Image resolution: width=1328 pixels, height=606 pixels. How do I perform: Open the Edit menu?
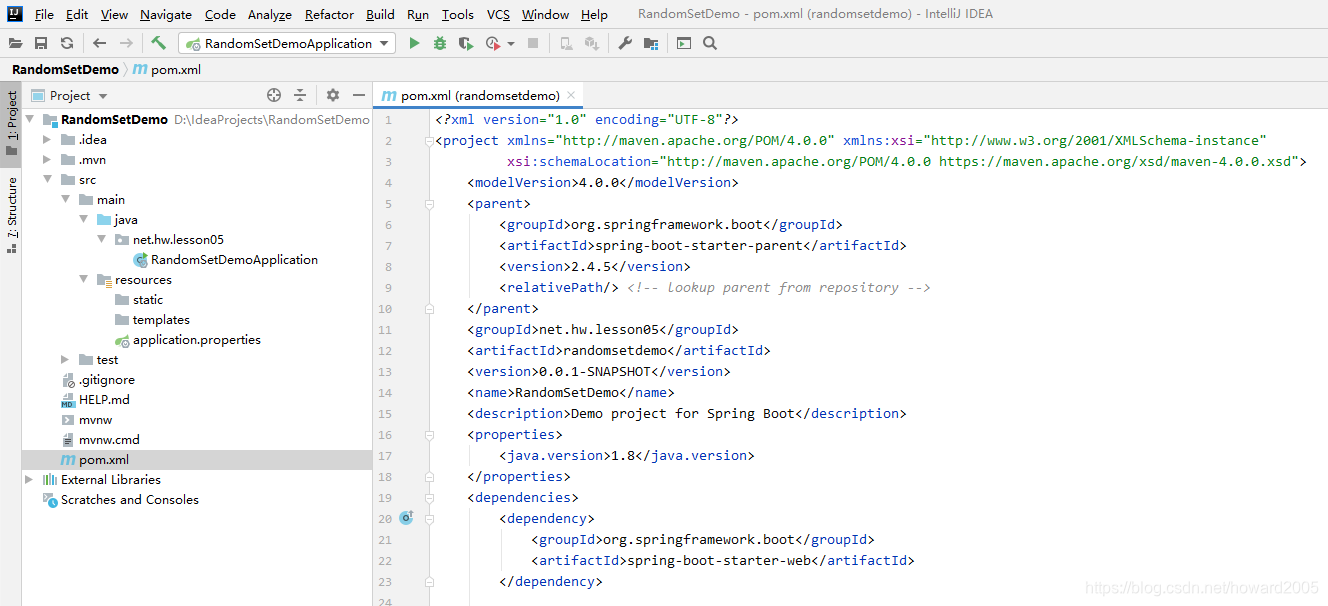(x=77, y=14)
